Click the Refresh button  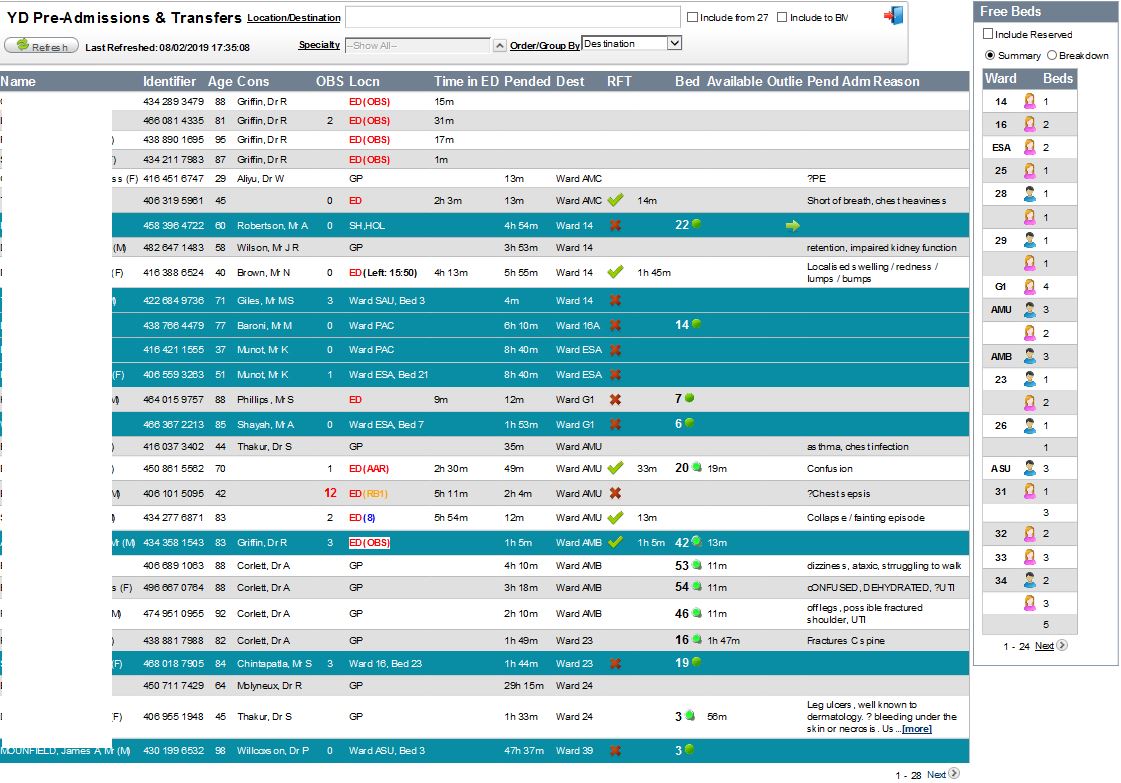[x=41, y=45]
